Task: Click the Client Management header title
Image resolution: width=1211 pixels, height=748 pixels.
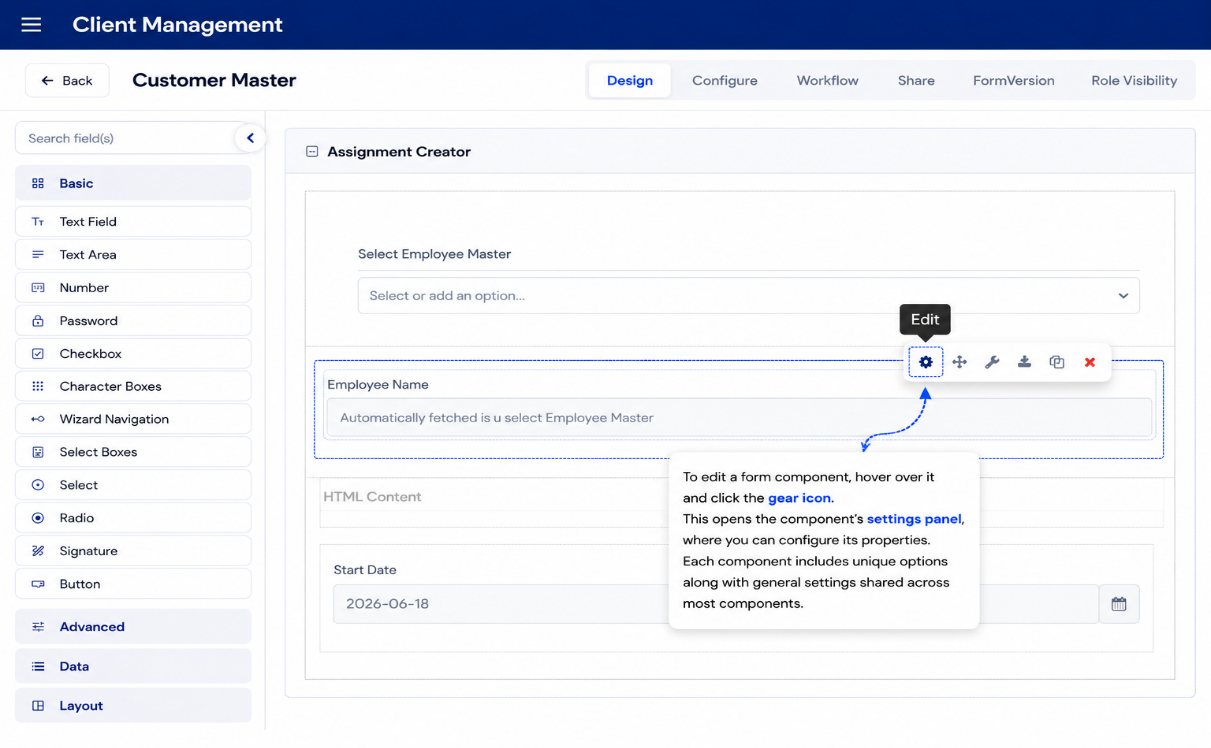Action: coord(177,24)
